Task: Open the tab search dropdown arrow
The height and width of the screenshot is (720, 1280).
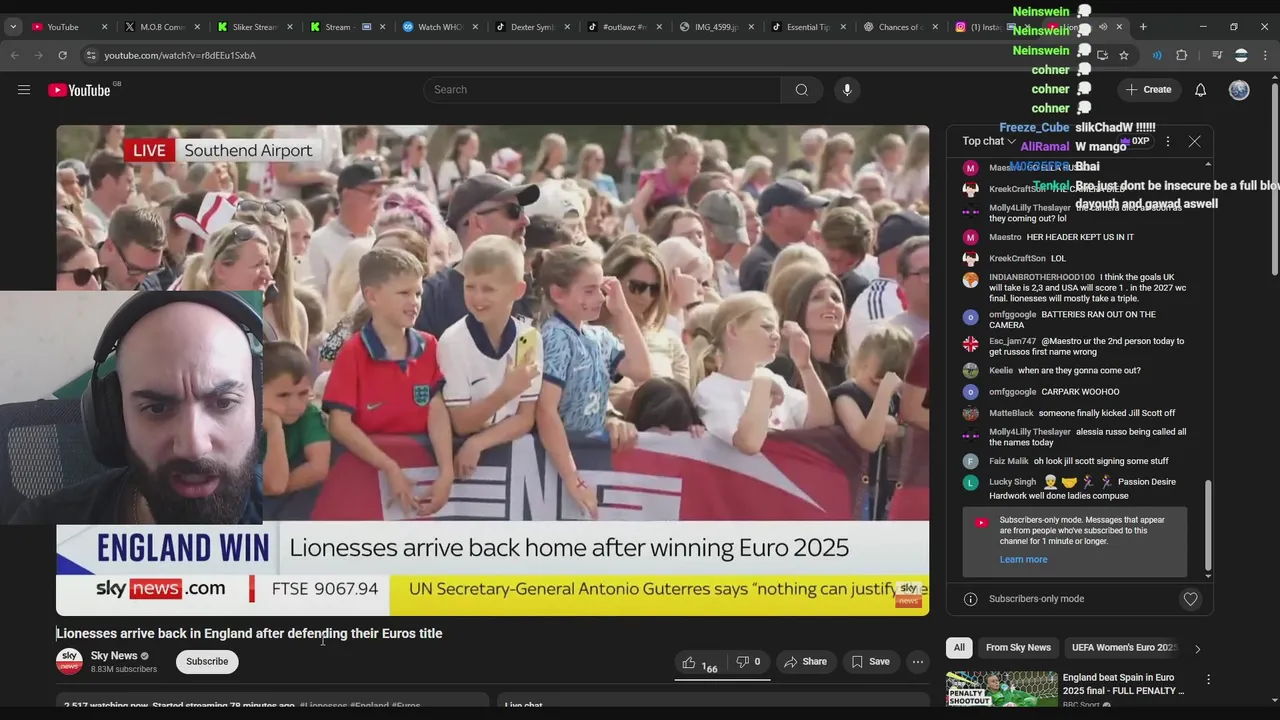Action: click(13, 27)
